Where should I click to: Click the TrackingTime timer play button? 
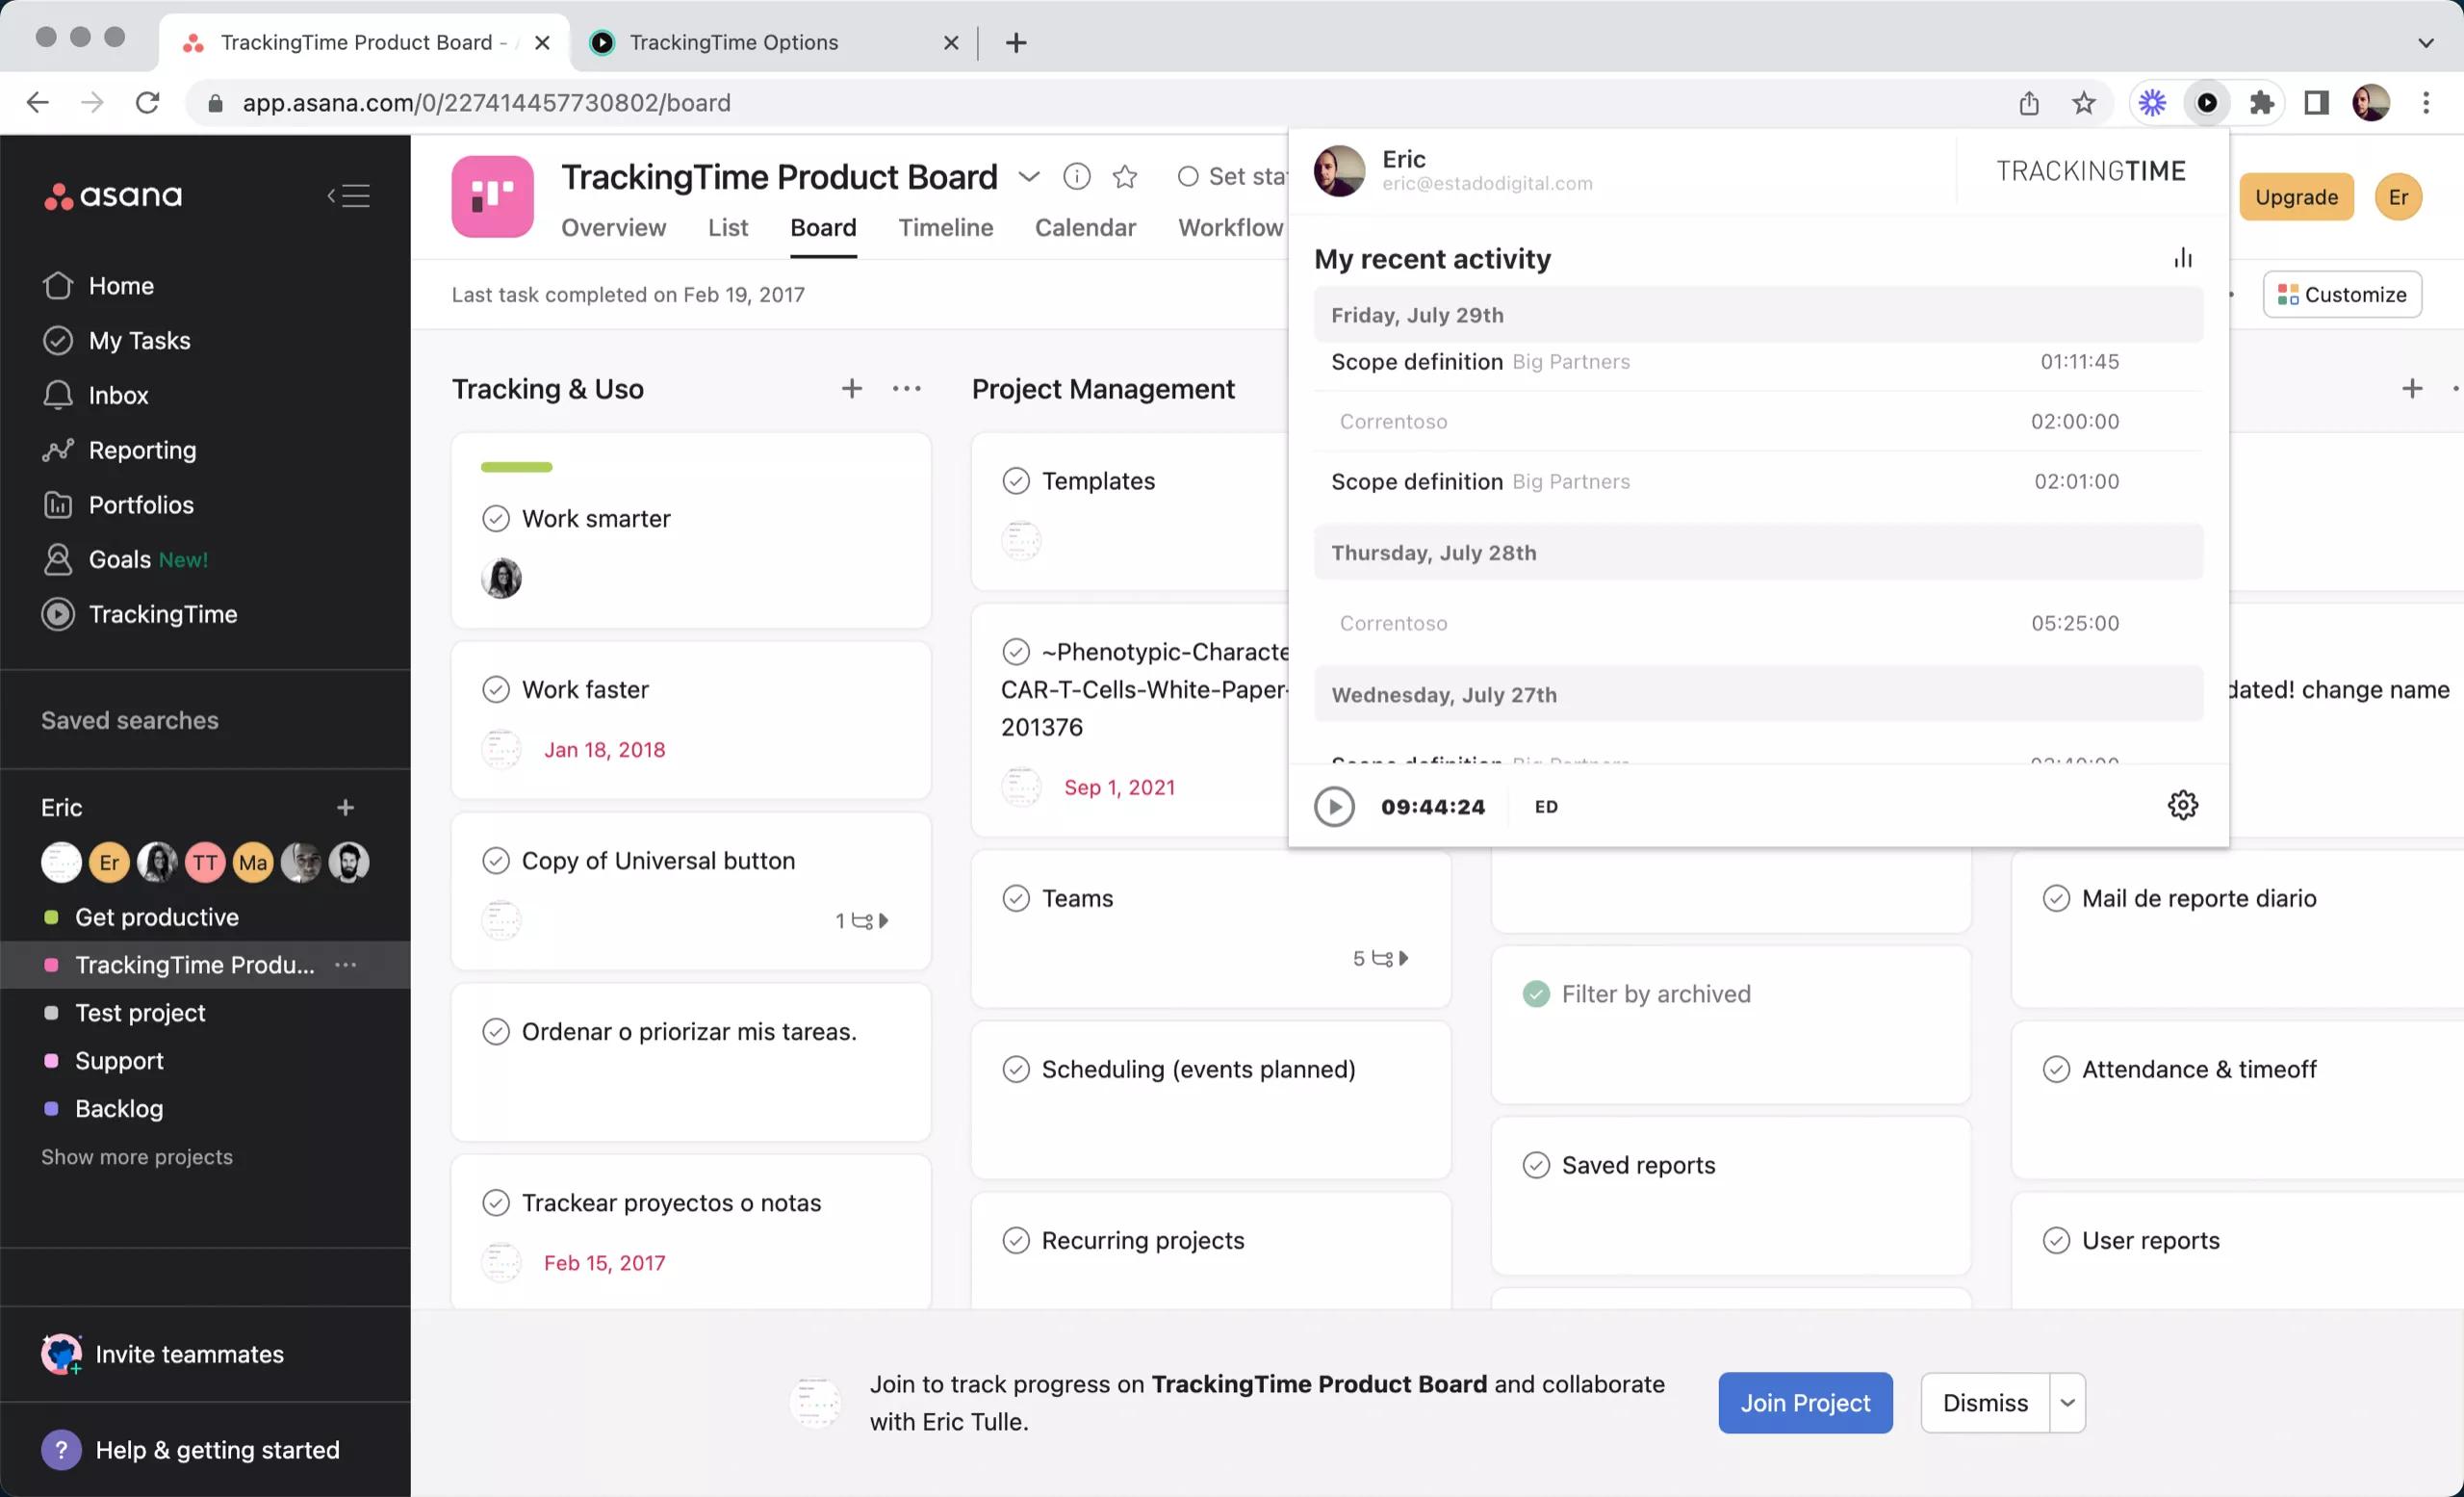[x=1334, y=805]
